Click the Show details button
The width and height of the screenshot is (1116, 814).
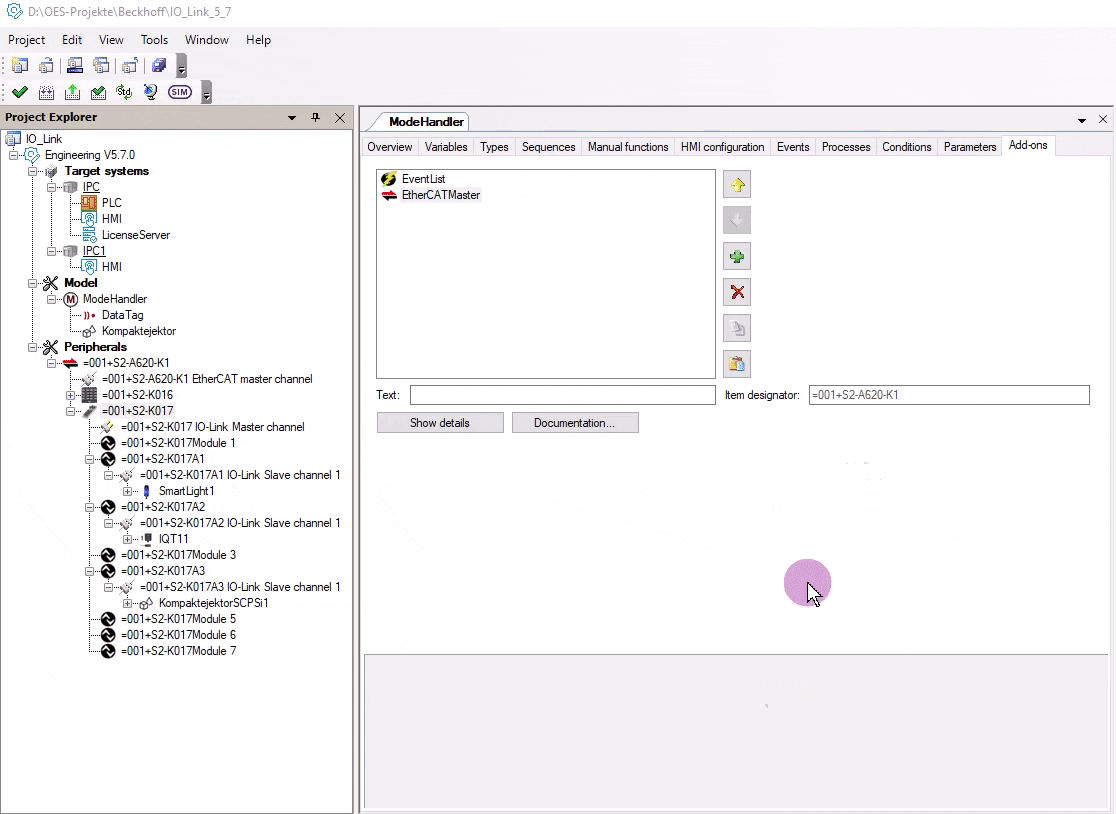click(439, 423)
